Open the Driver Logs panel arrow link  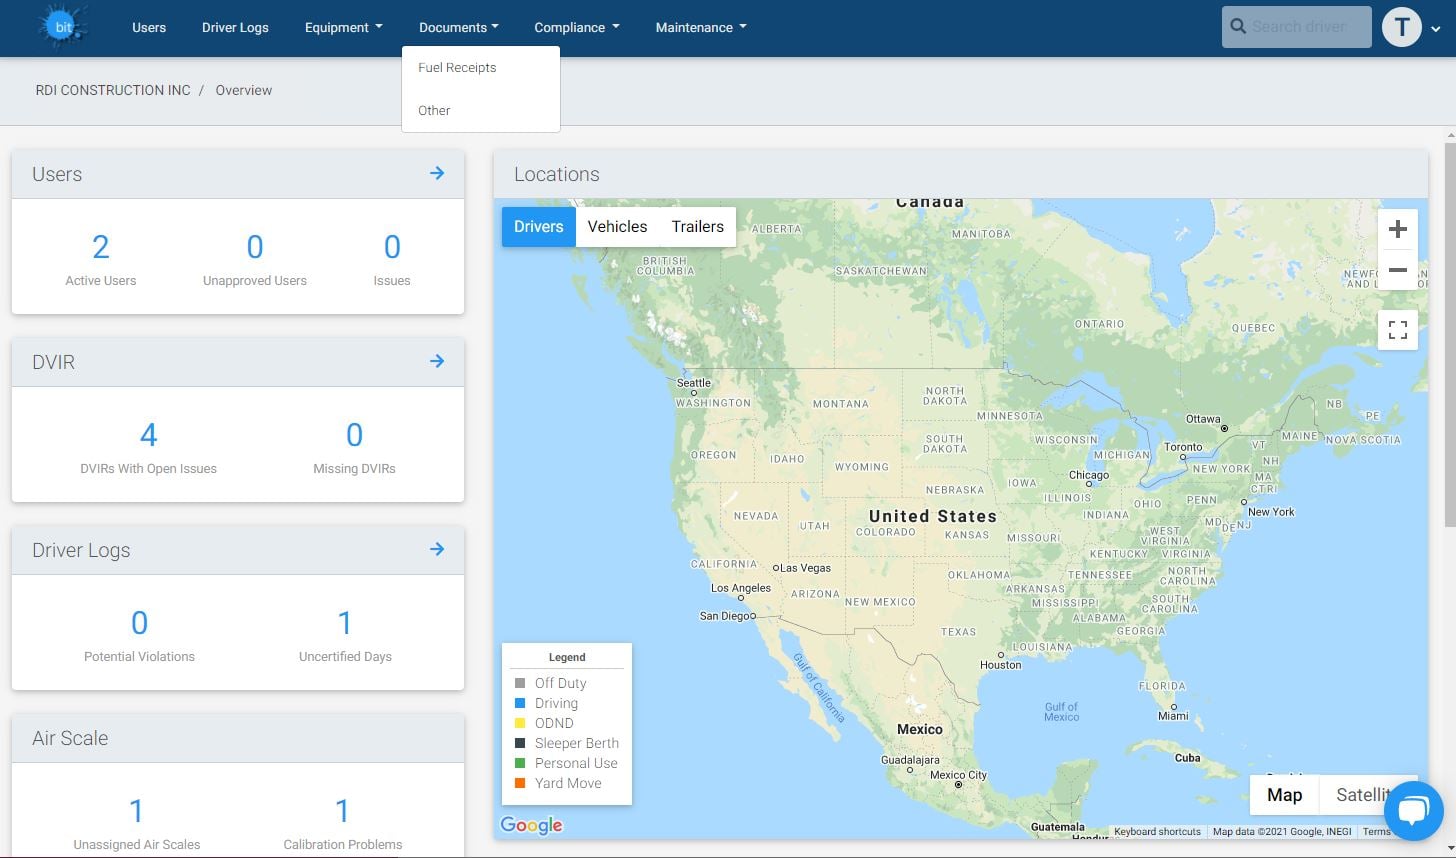click(437, 549)
